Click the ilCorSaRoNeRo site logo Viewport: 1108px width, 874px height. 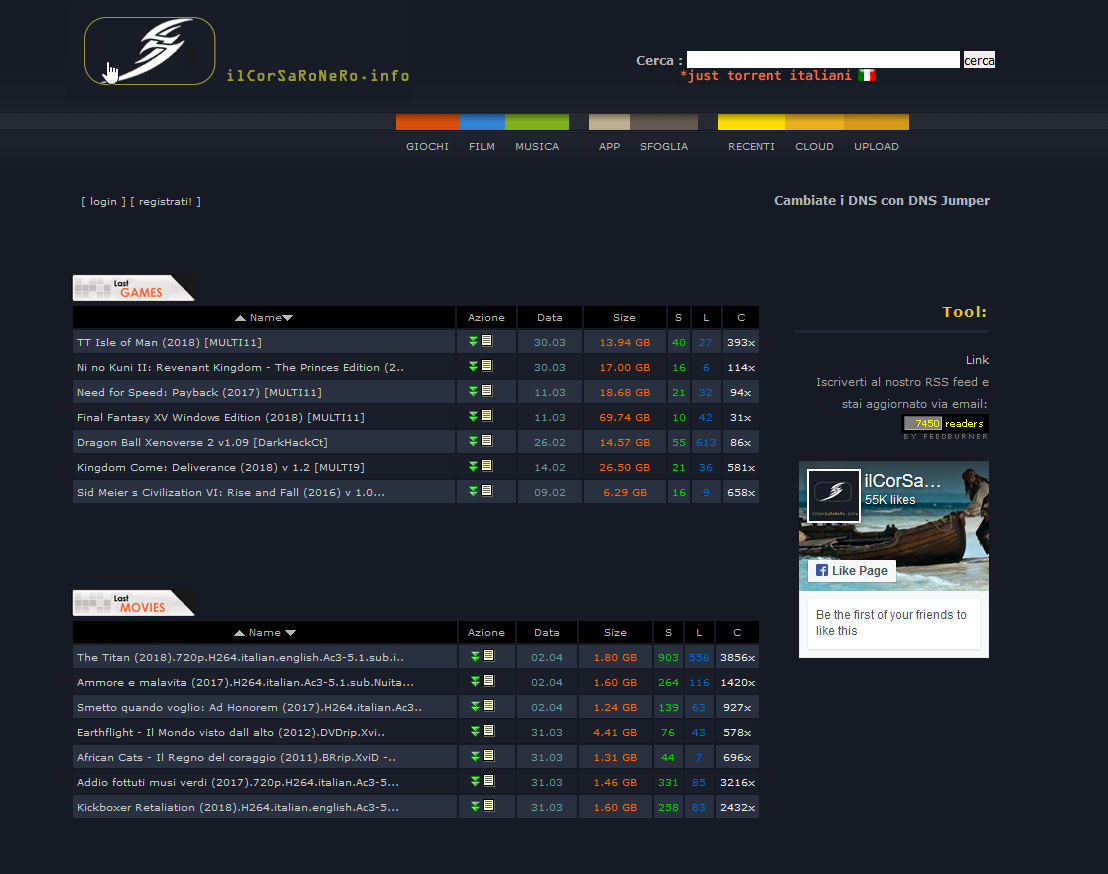[x=150, y=51]
